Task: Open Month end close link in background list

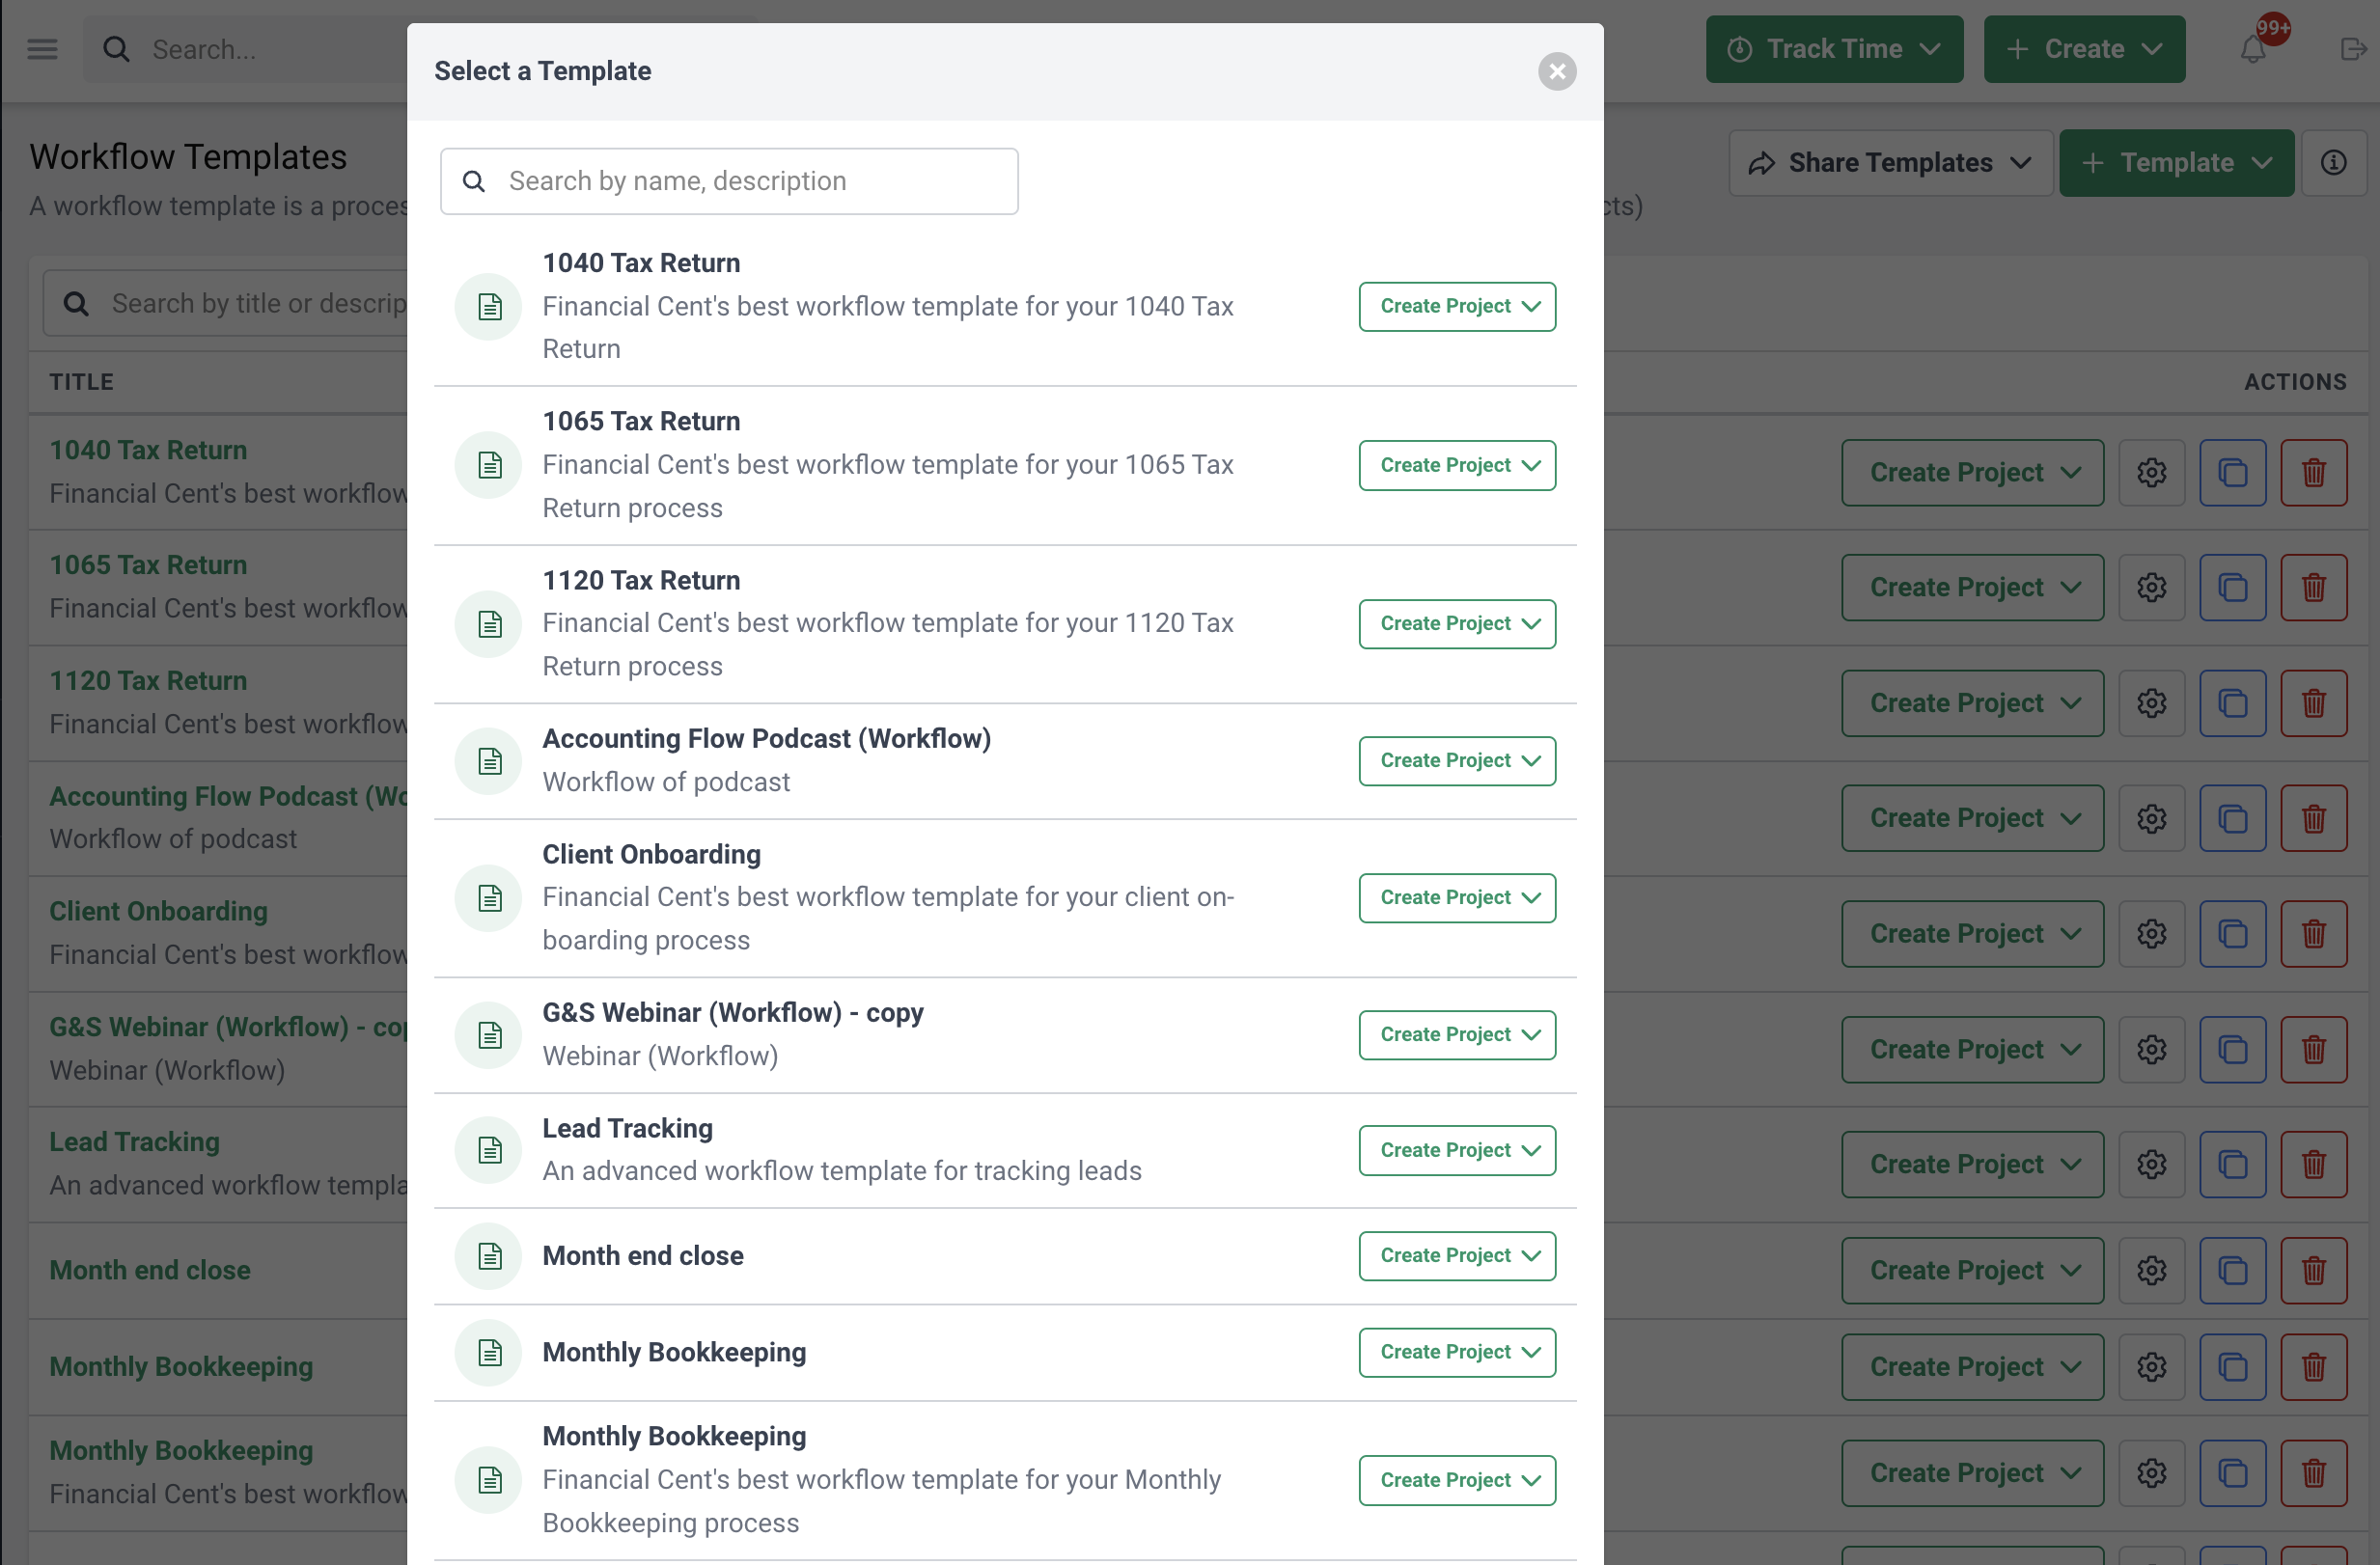Action: (x=150, y=1271)
